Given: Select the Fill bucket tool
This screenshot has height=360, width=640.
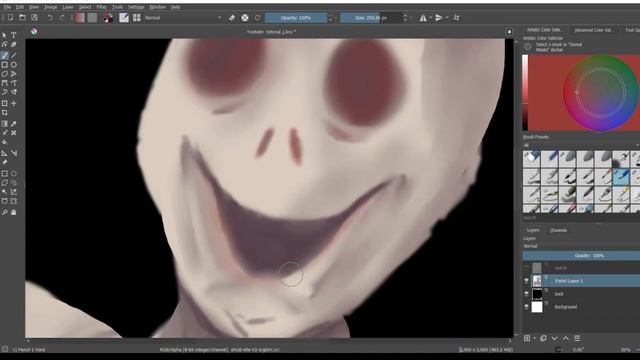Looking at the screenshot, I should point(4,142).
